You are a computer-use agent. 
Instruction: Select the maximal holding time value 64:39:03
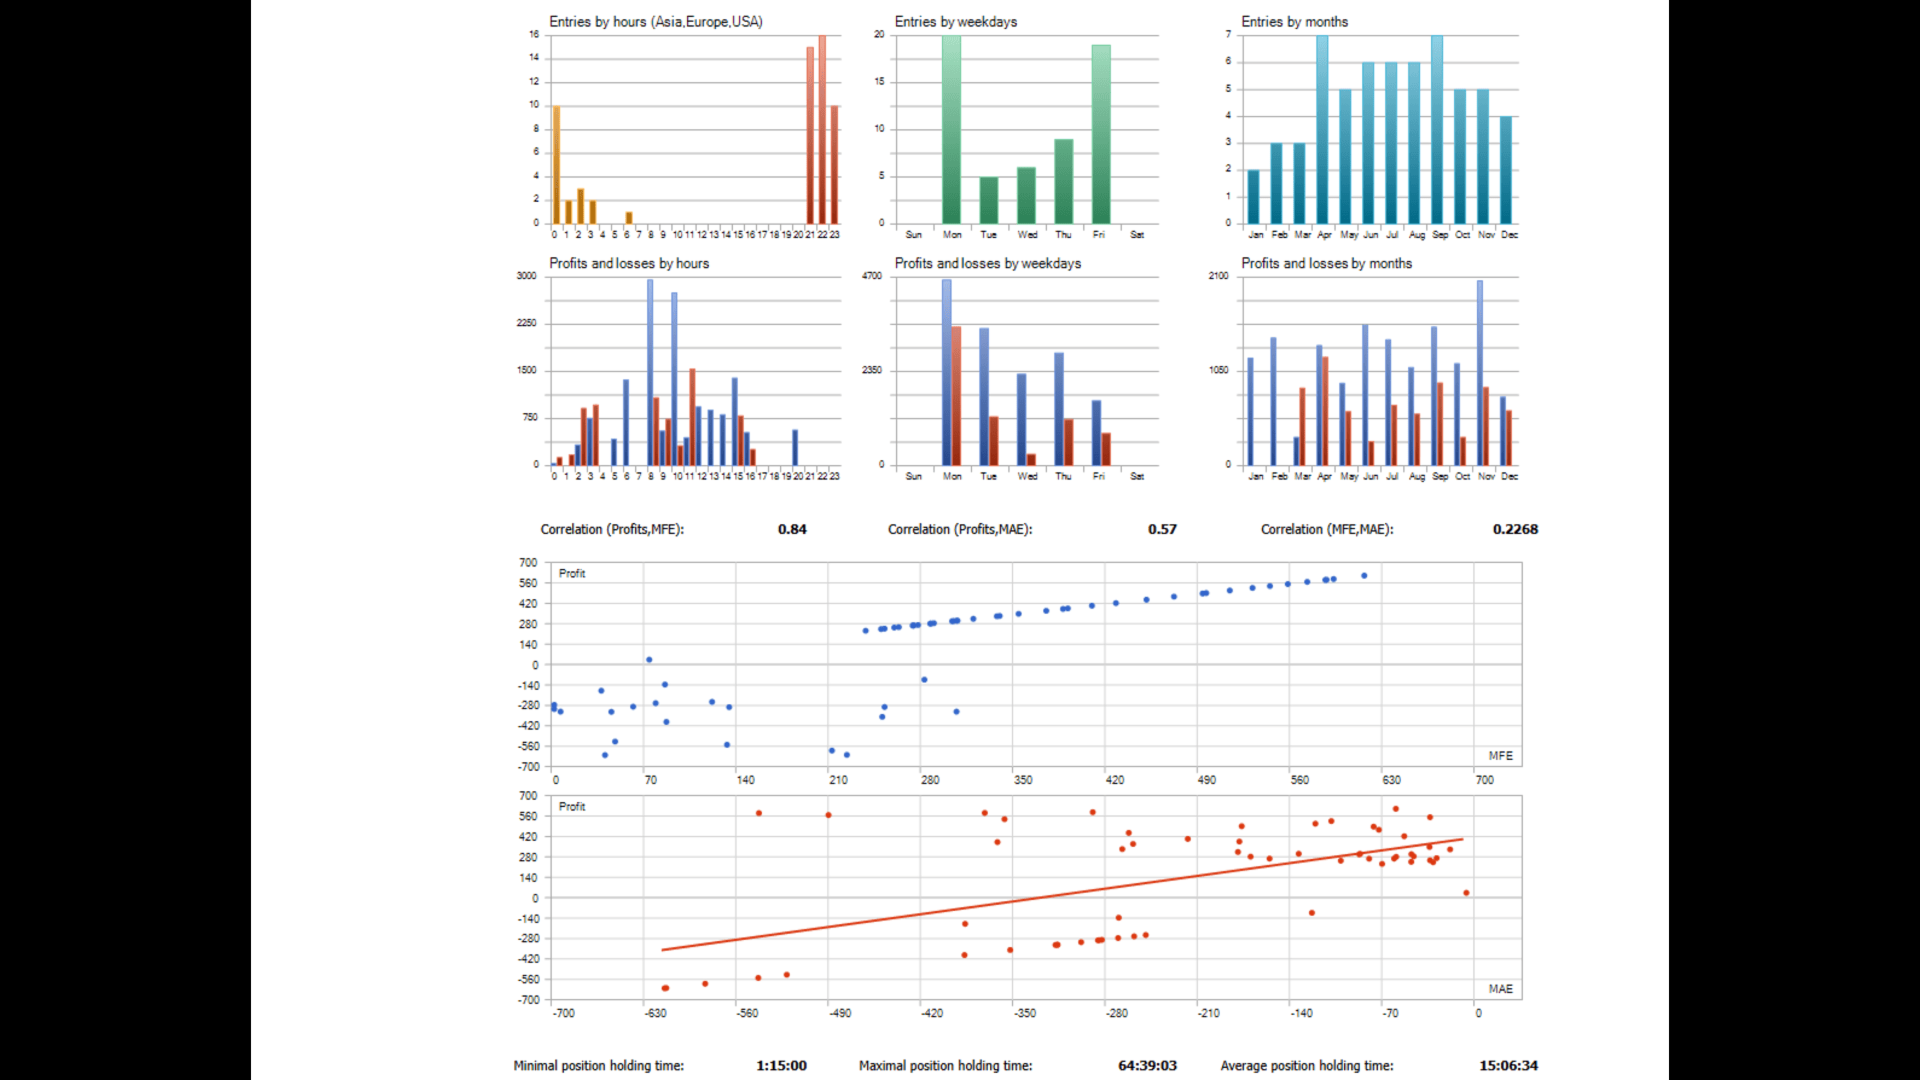click(1147, 1066)
